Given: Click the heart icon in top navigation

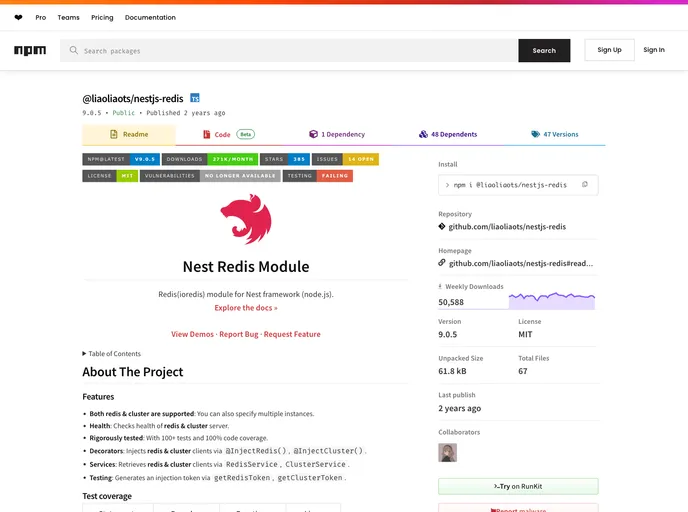Looking at the screenshot, I should click(18, 18).
